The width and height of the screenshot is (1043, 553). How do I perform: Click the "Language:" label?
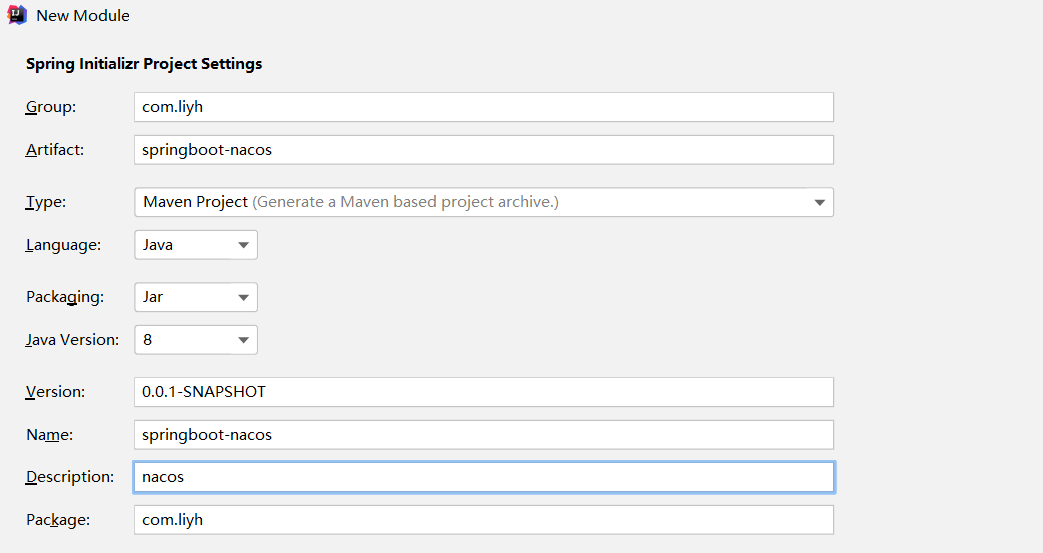63,245
